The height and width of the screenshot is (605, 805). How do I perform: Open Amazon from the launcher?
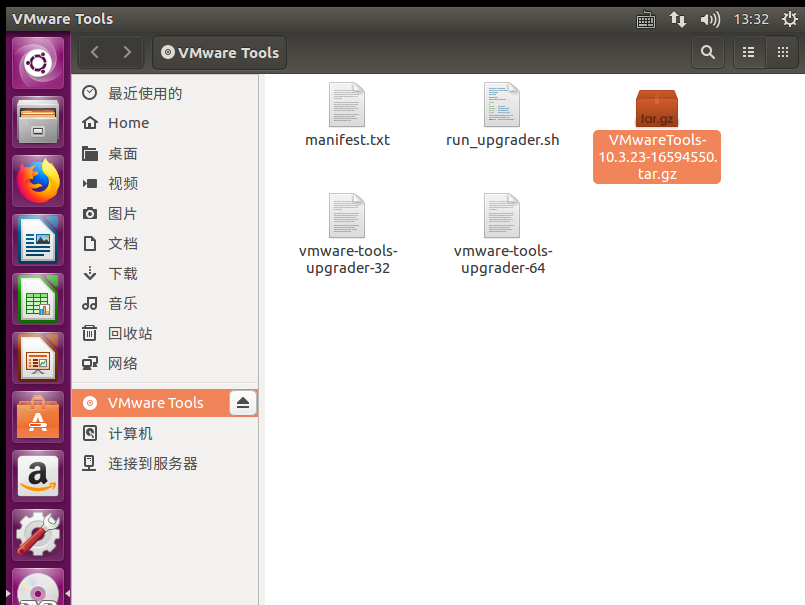pos(38,477)
